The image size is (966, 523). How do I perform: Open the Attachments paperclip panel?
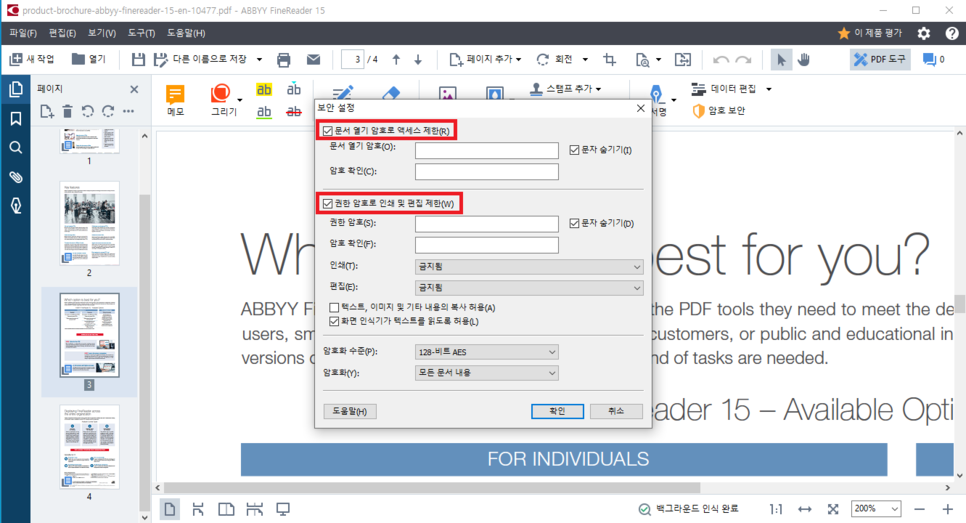(x=16, y=177)
